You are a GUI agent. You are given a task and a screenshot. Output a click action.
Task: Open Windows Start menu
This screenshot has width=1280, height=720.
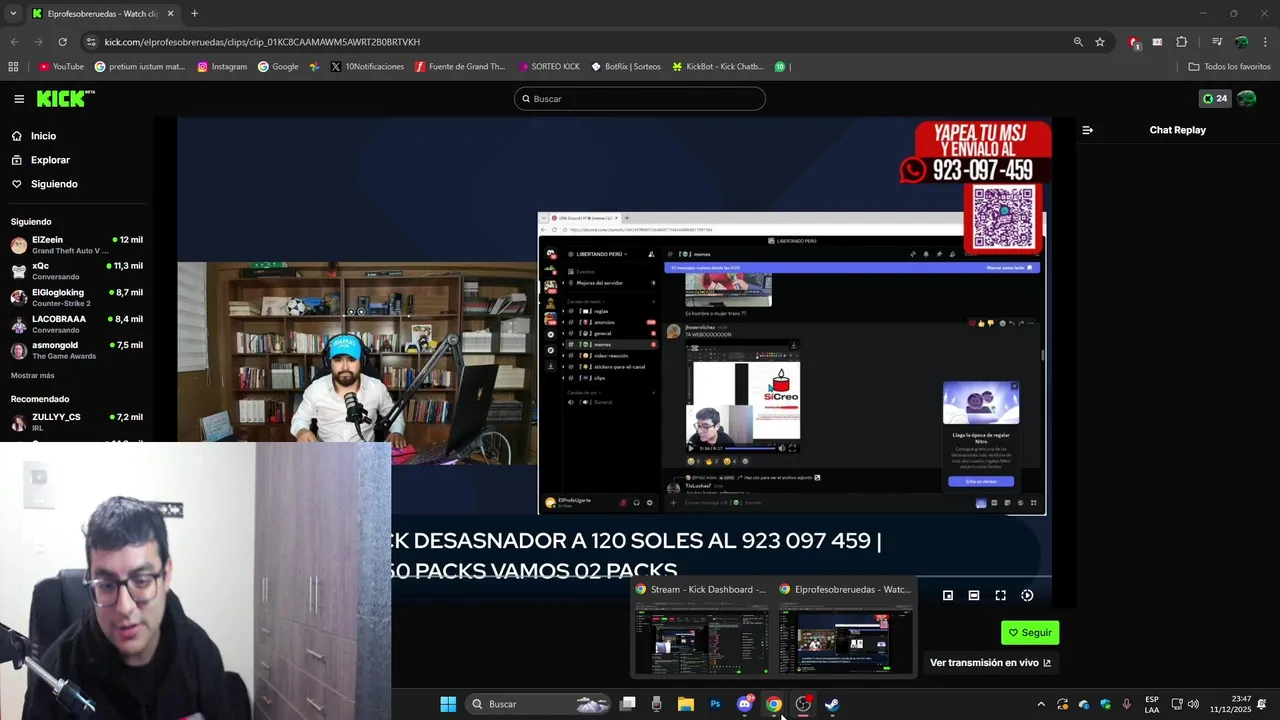pyautogui.click(x=448, y=704)
